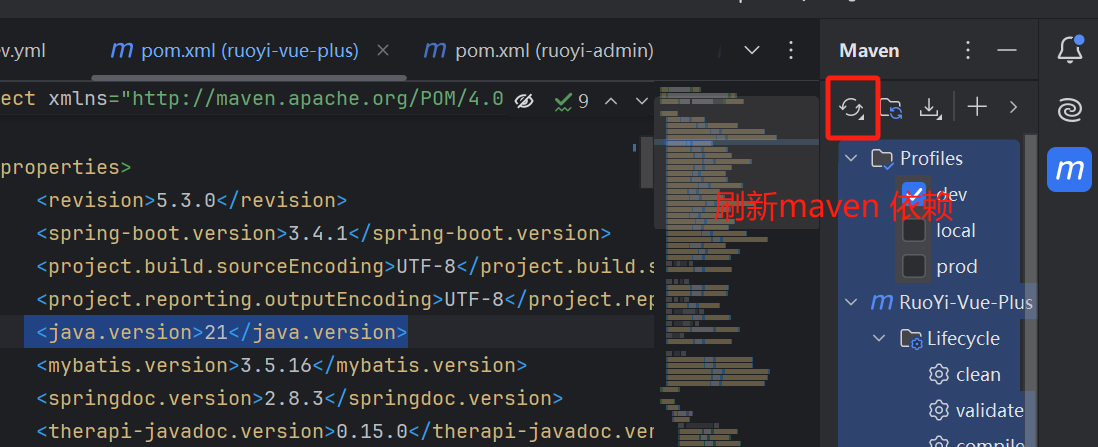Click the springdoc.version 2.8.3 line
1098x447 pixels.
point(300,398)
